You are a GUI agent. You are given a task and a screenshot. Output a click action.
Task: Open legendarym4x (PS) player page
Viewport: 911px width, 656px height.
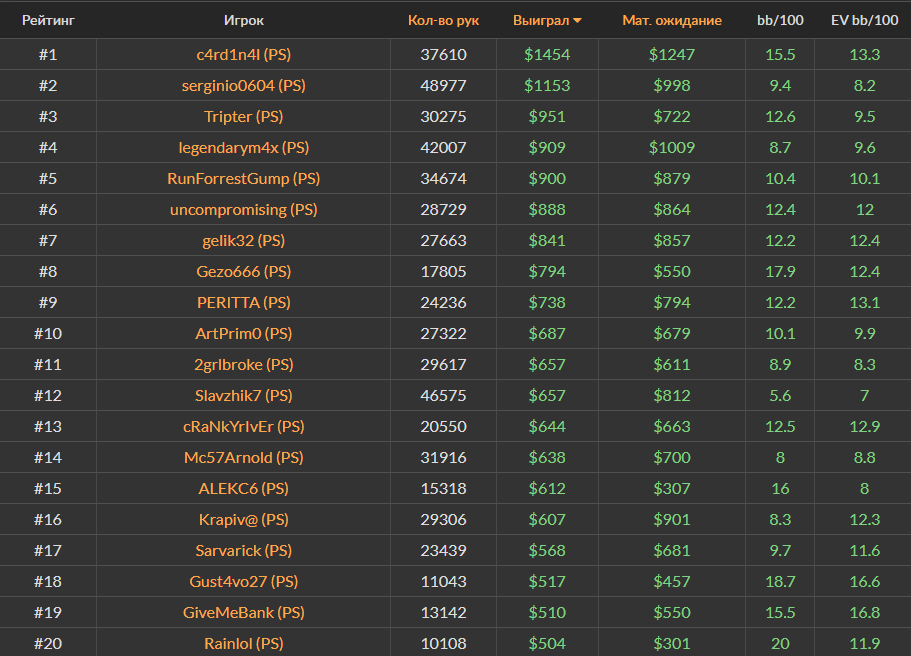(x=244, y=148)
